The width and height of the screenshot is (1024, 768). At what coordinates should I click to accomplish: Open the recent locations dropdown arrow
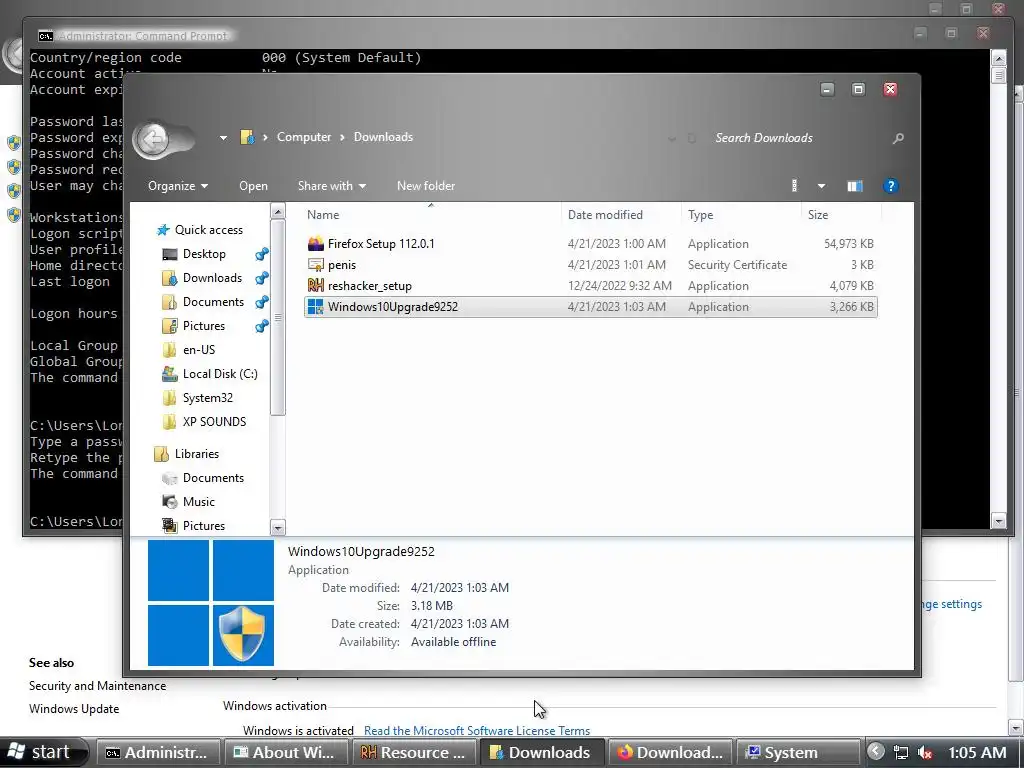click(223, 138)
